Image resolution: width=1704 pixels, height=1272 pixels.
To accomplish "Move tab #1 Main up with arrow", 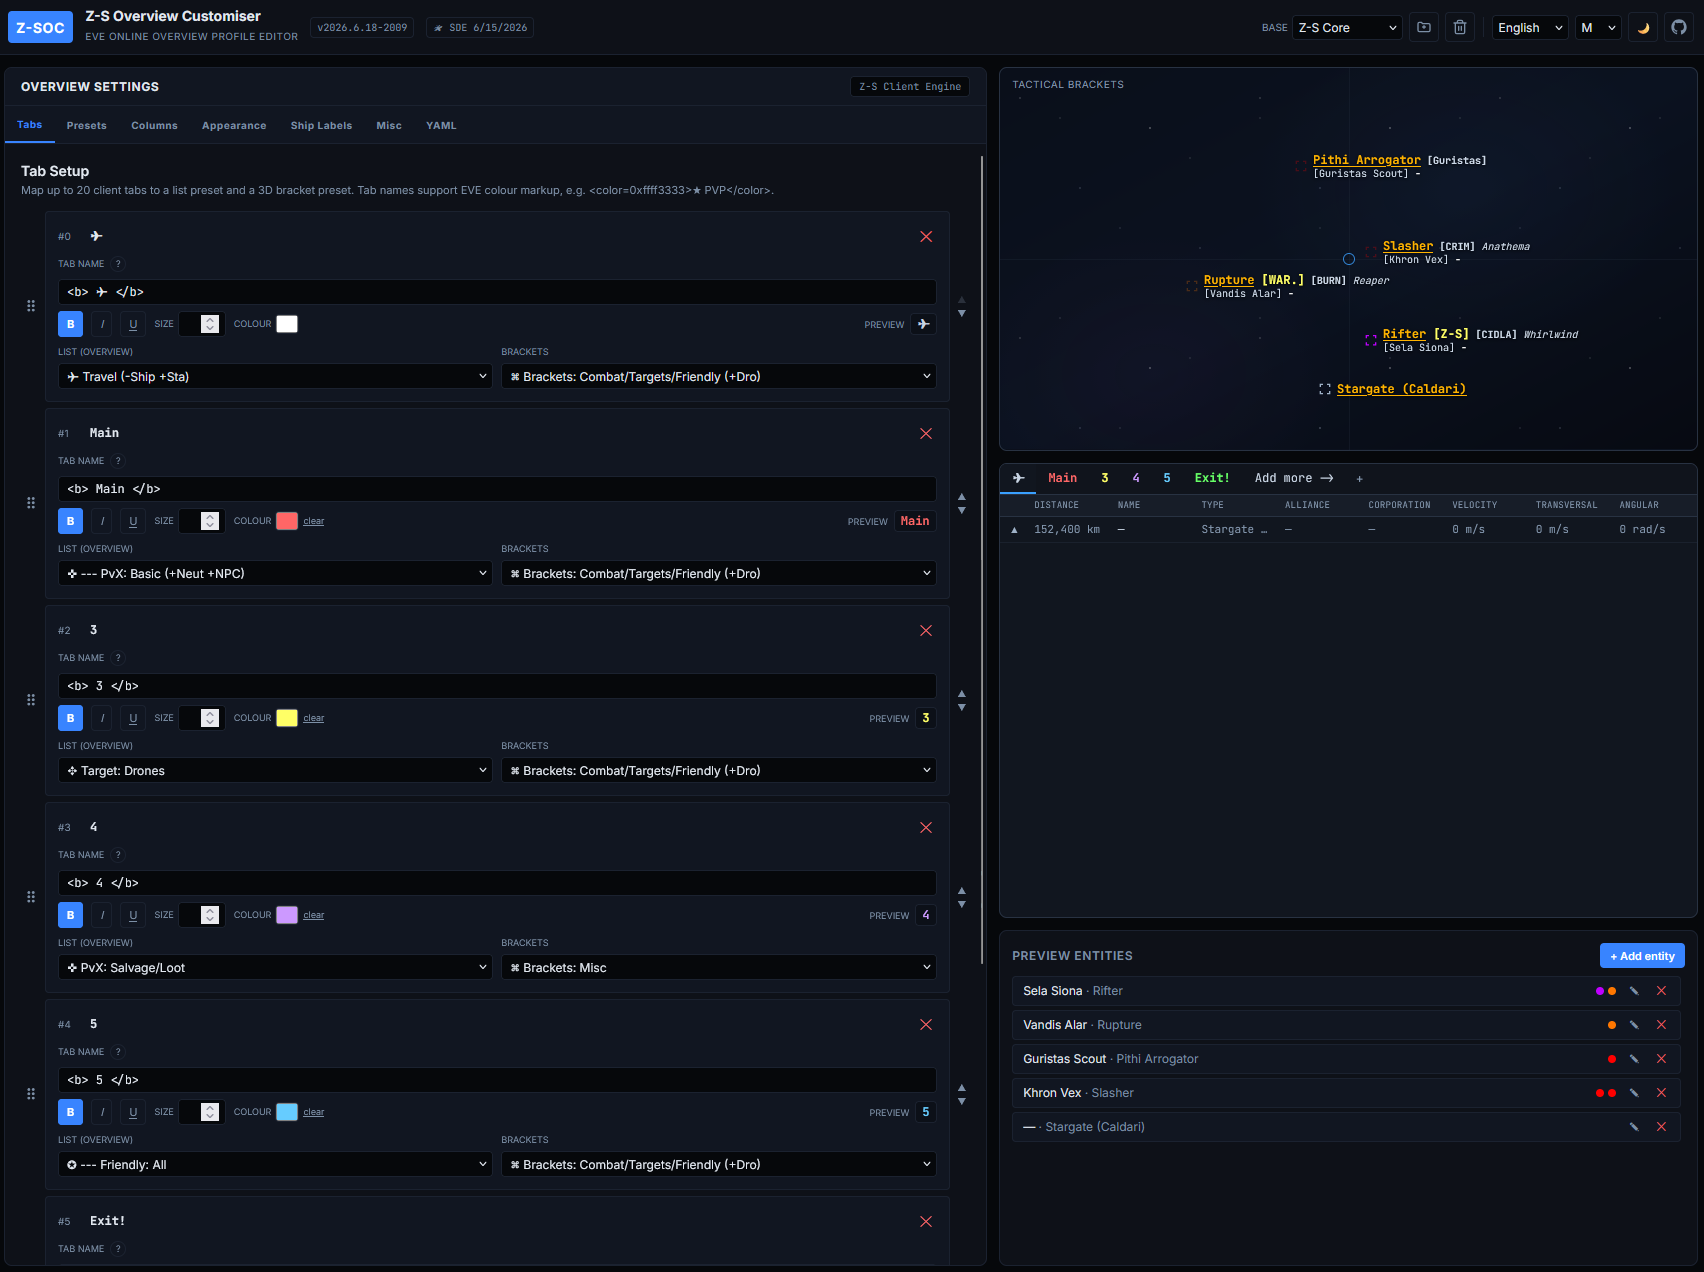I will tap(962, 496).
